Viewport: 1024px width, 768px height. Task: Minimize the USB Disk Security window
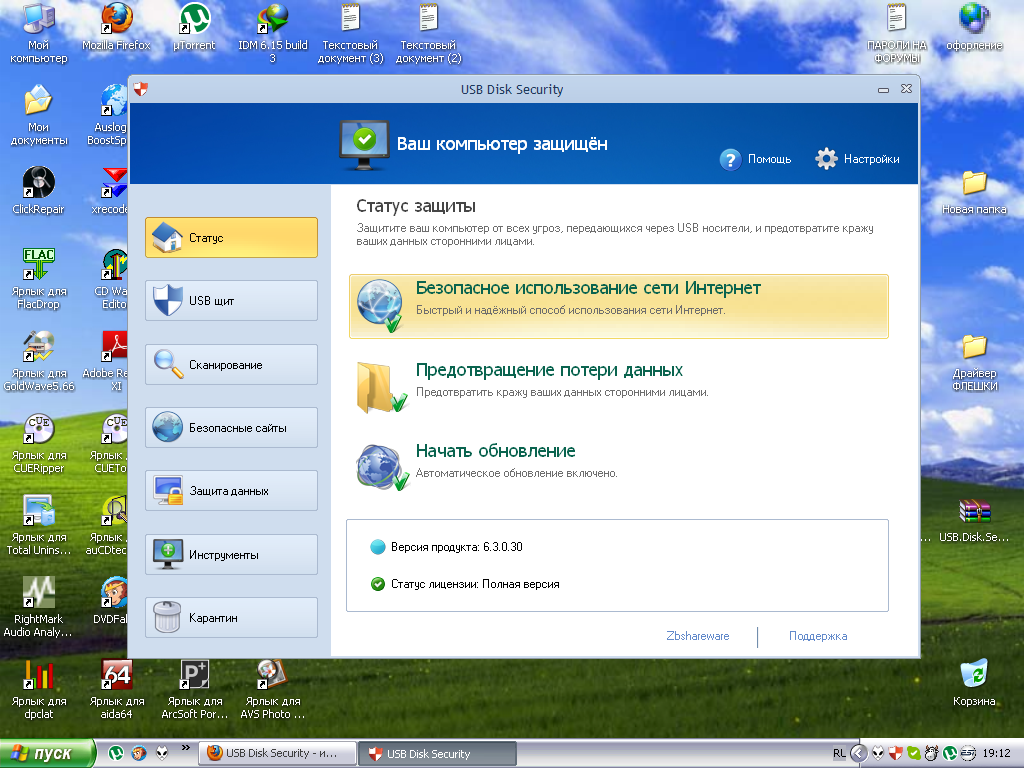[884, 89]
